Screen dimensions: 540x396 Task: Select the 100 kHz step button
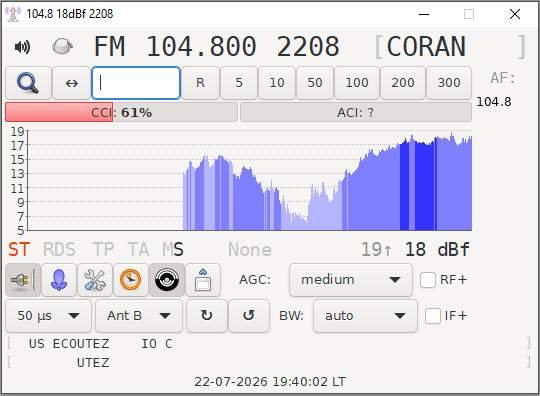pyautogui.click(x=357, y=83)
